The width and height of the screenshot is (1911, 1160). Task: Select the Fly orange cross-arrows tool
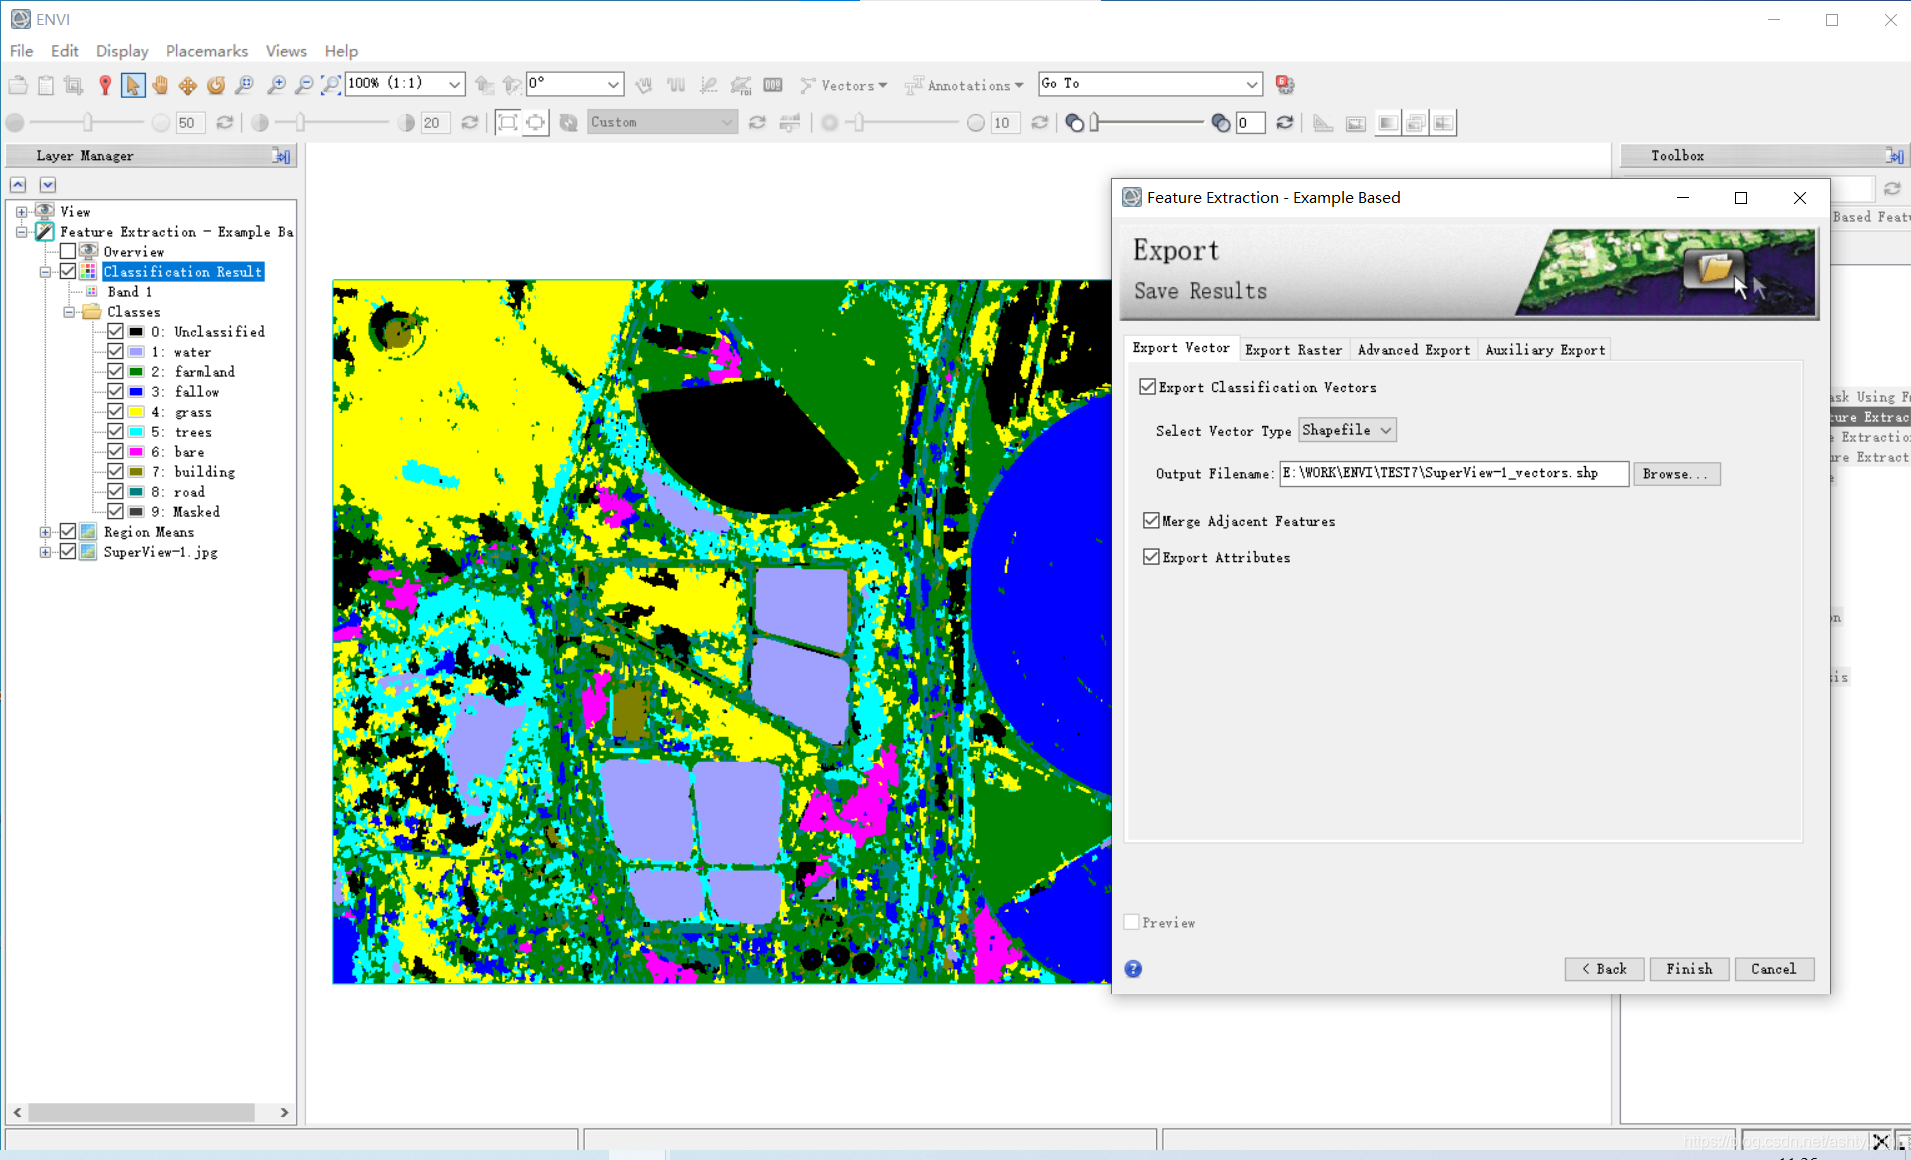[188, 85]
